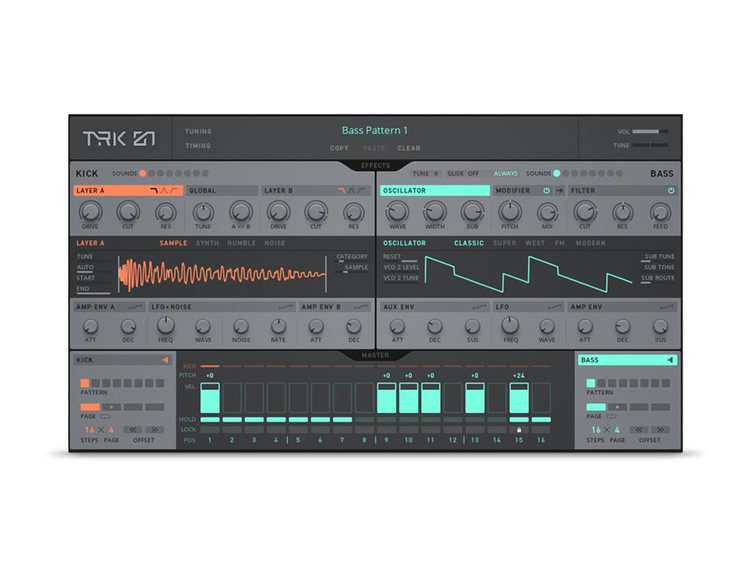750x563 pixels.
Task: Click the Kick Layer A Drive knob
Action: [x=90, y=211]
